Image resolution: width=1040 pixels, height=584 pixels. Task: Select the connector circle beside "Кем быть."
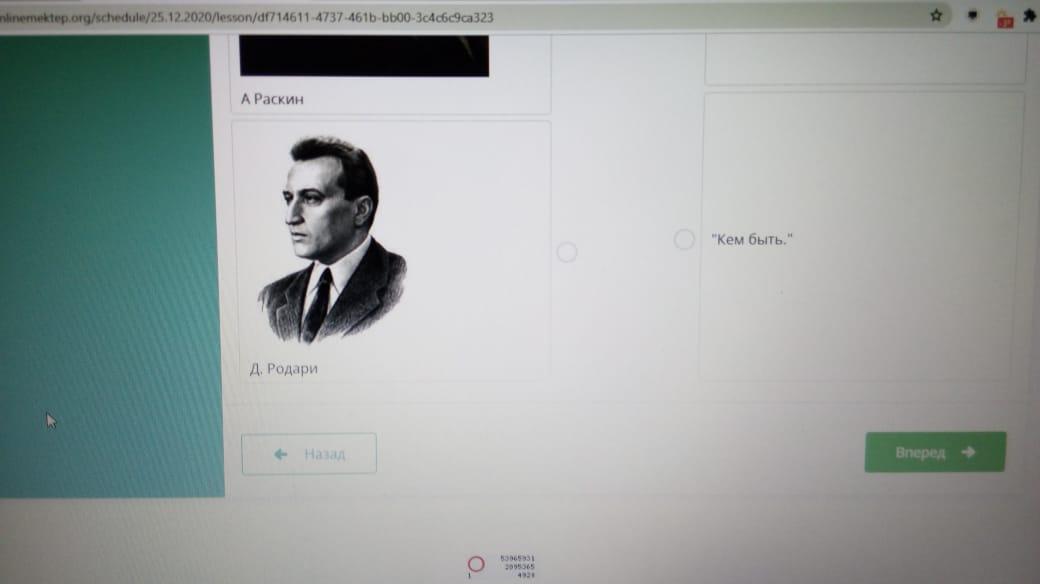(684, 239)
